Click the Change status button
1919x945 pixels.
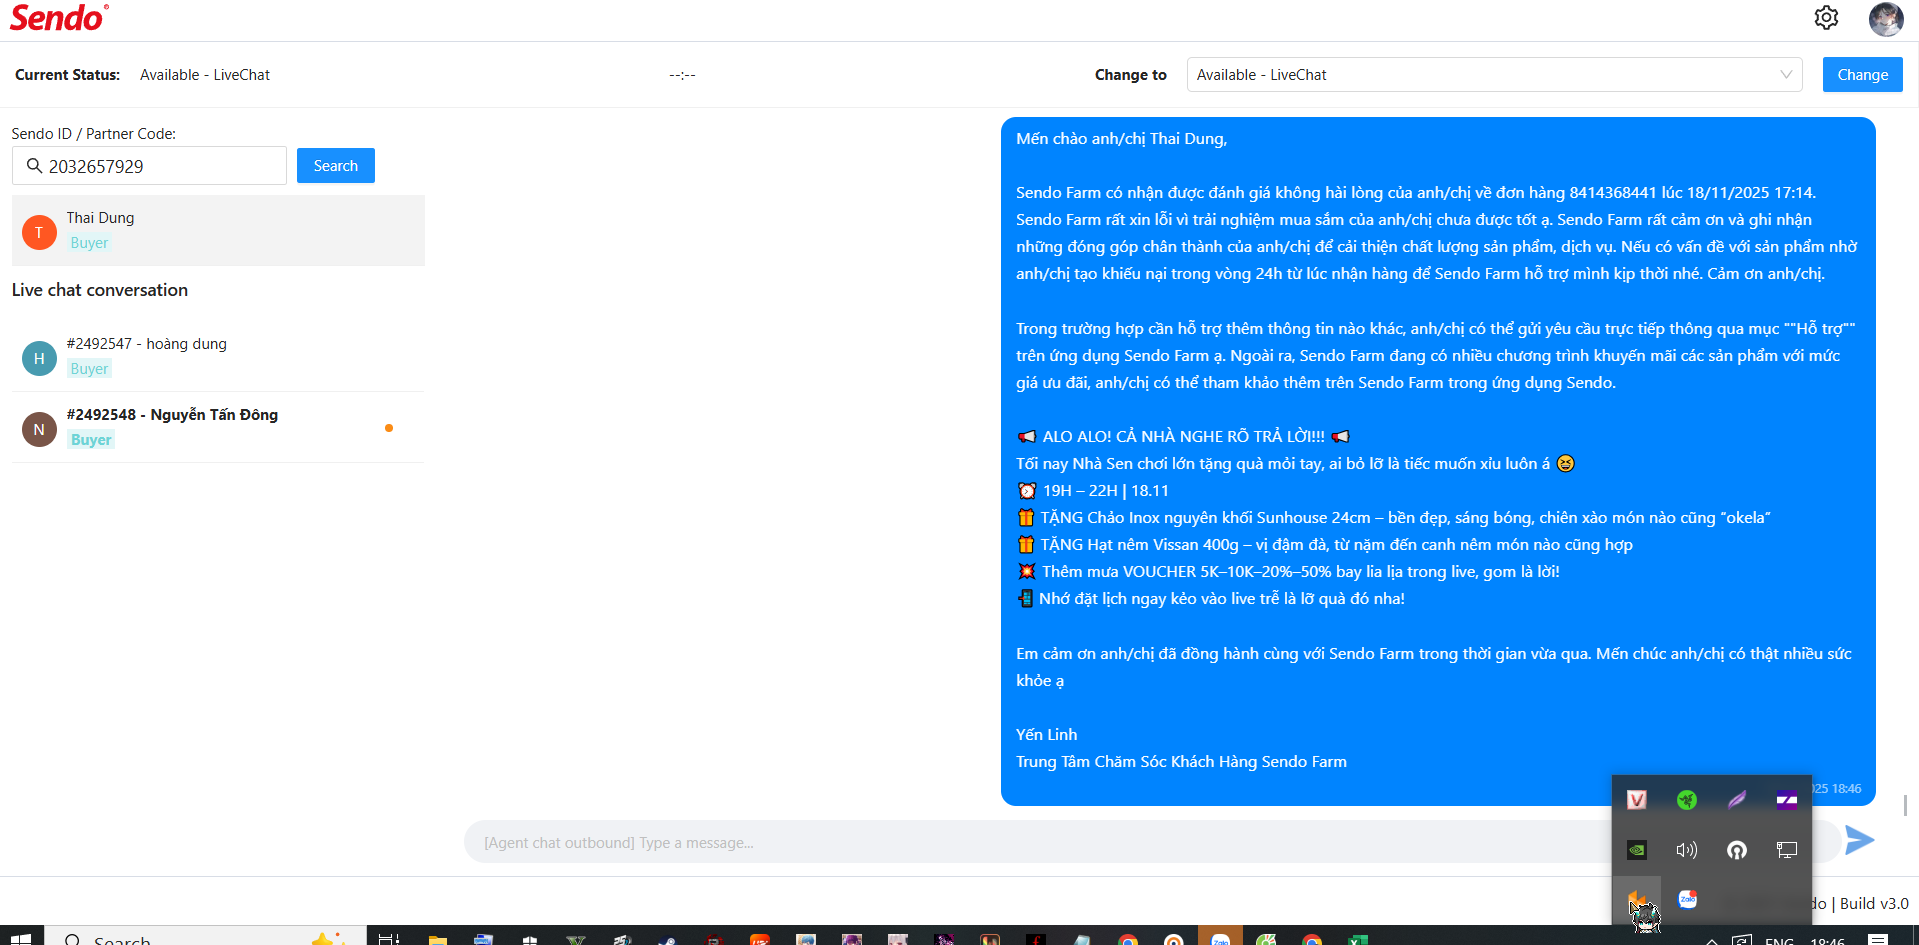coord(1862,75)
